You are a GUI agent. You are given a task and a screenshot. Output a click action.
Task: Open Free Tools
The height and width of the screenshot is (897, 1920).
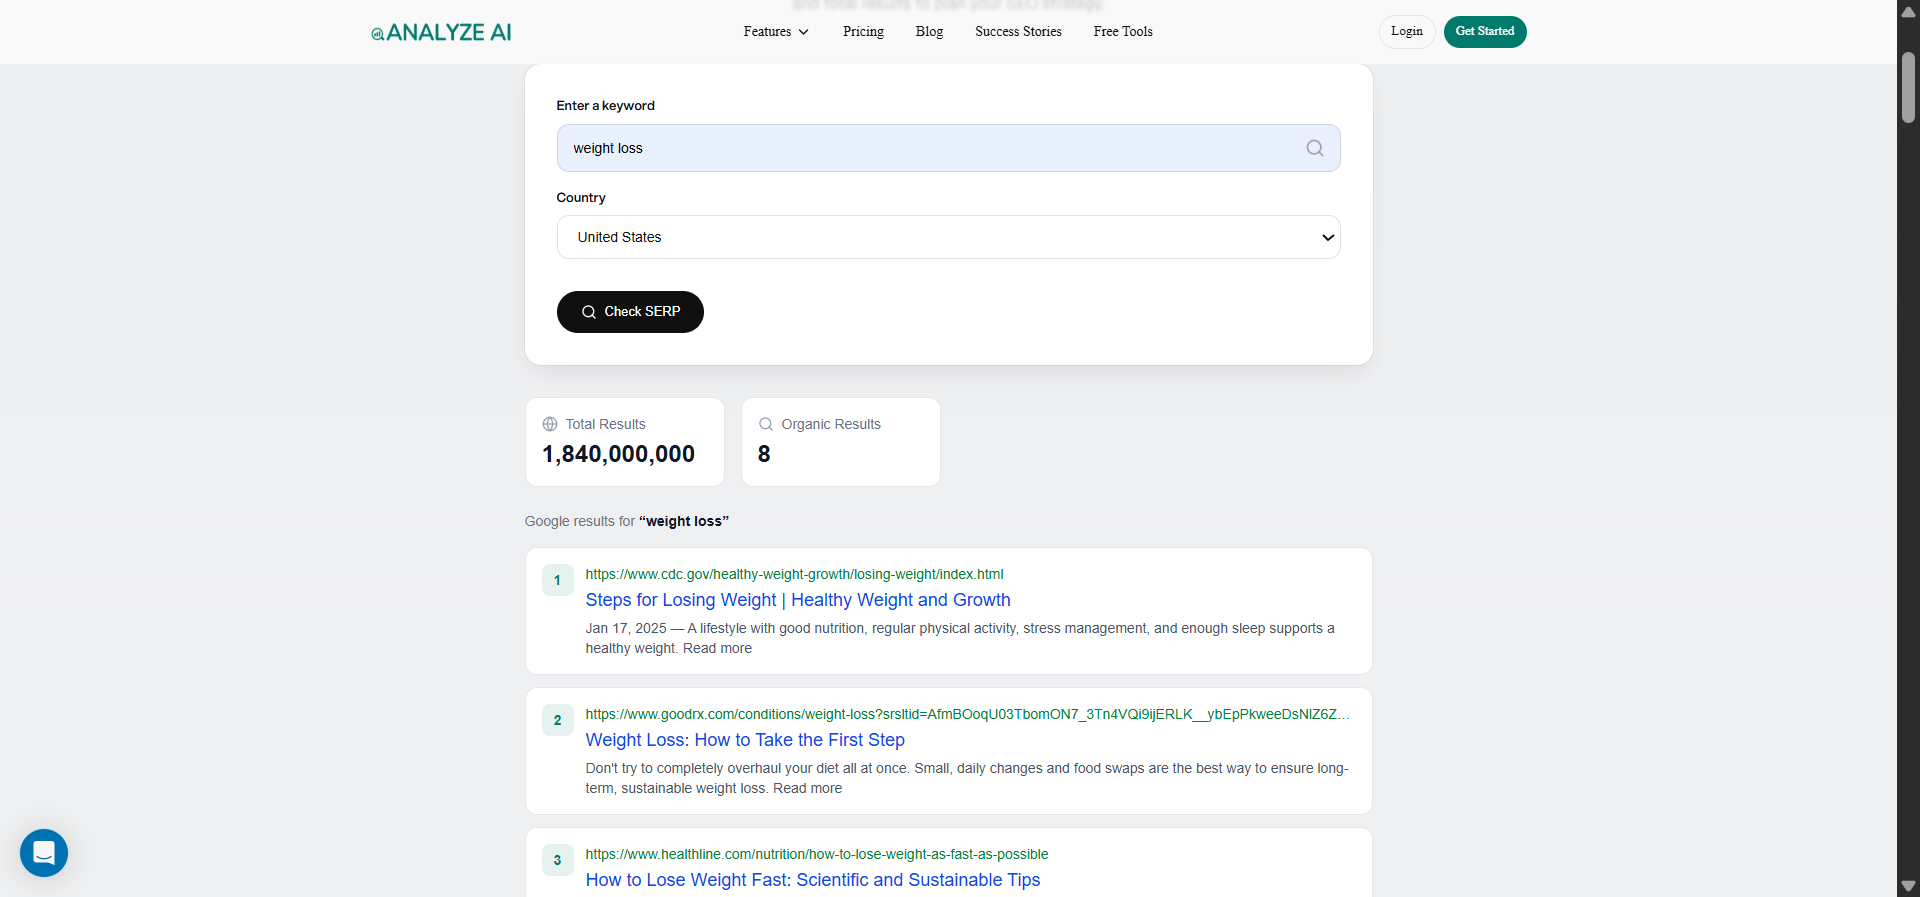(x=1123, y=32)
